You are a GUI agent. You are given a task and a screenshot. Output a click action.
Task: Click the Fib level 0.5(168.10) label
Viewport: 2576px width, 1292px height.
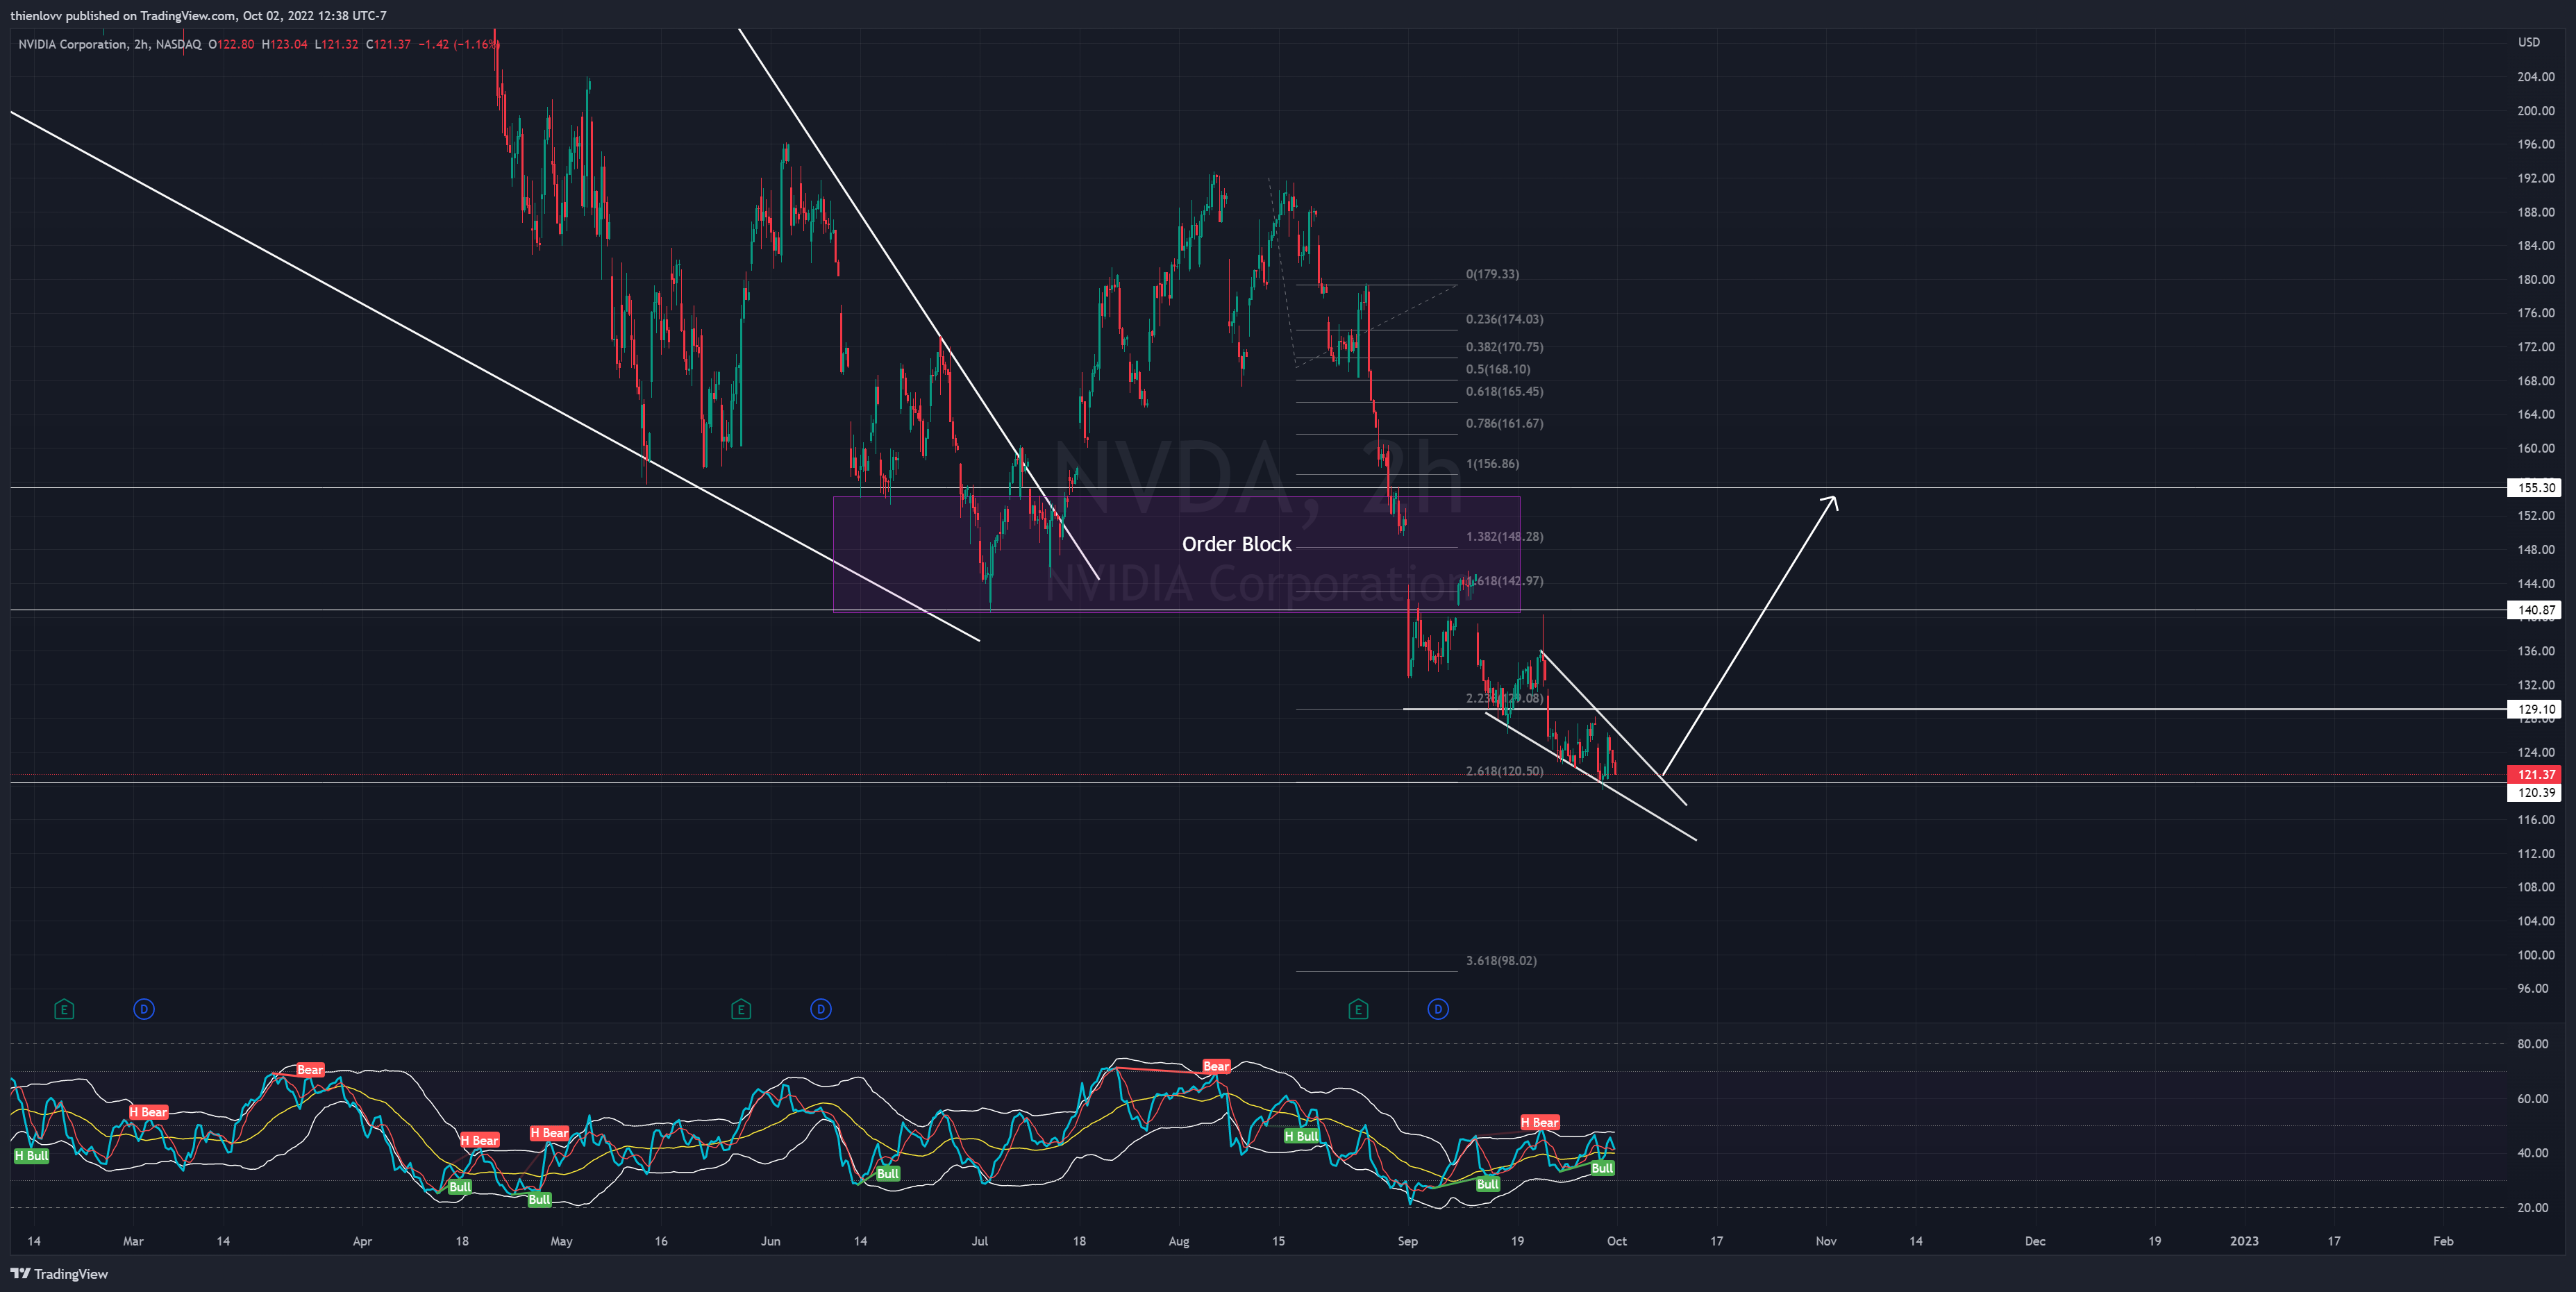pyautogui.click(x=1498, y=369)
